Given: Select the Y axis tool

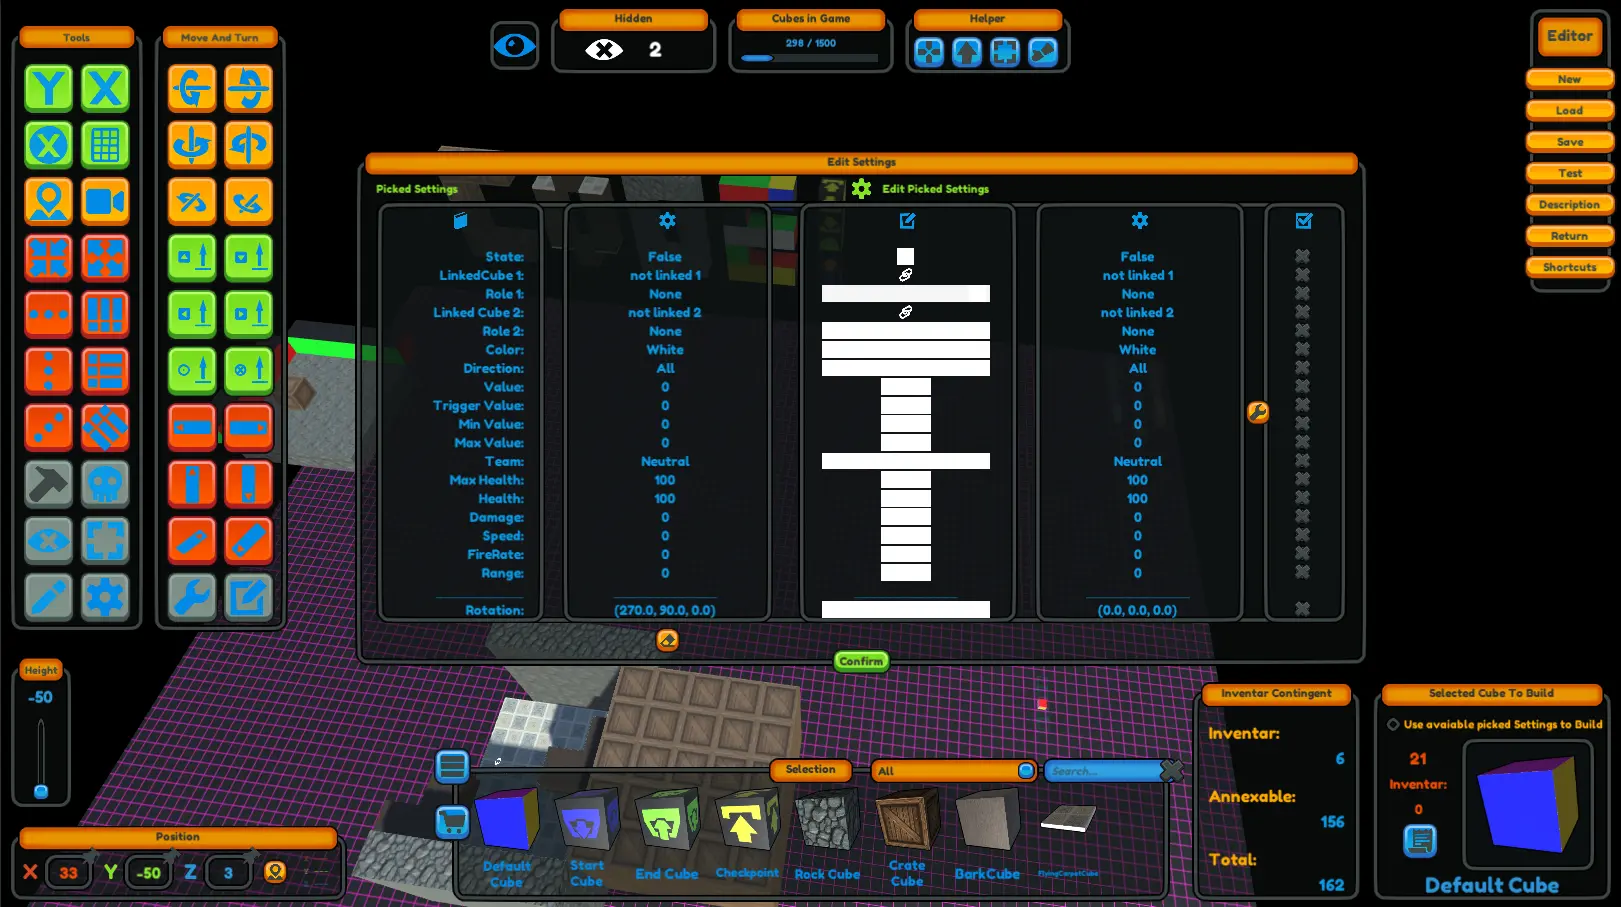Looking at the screenshot, I should pyautogui.click(x=48, y=88).
